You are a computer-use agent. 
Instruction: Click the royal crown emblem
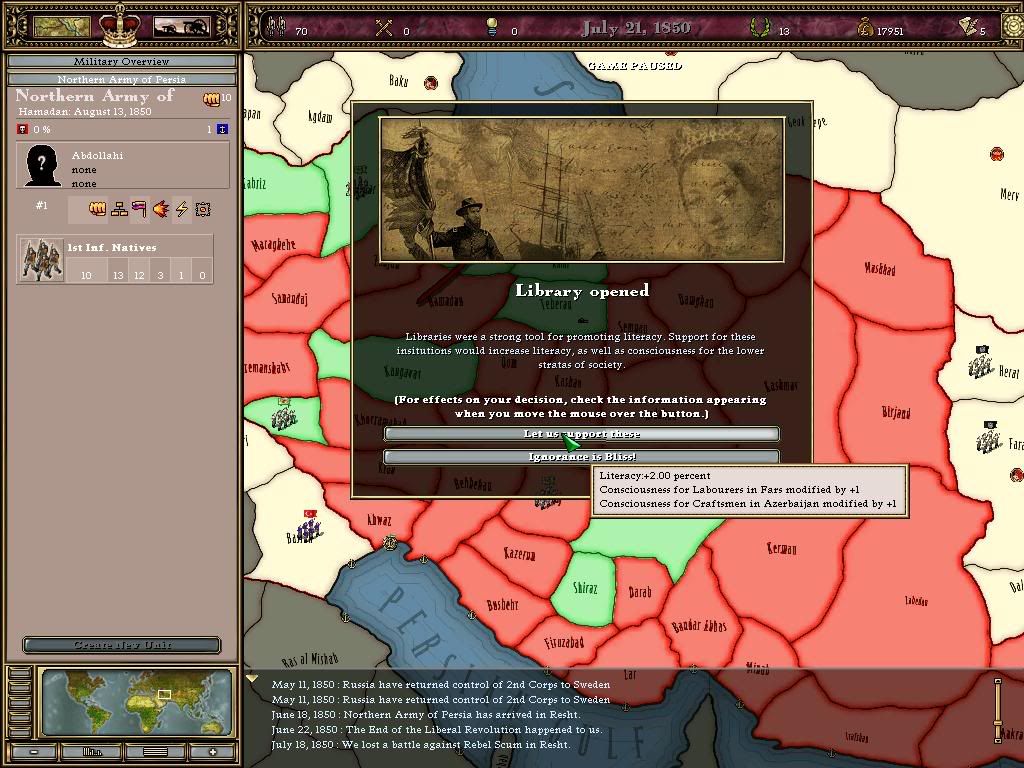(x=120, y=26)
